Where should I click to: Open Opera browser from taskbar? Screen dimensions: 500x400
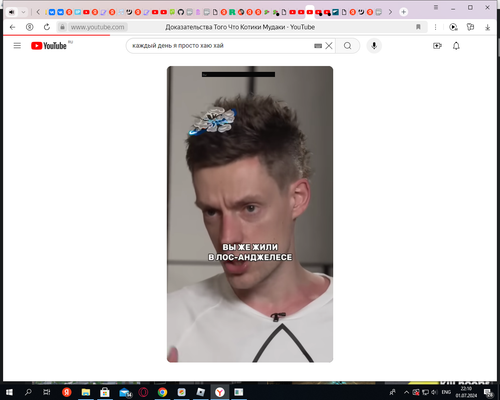click(143, 392)
